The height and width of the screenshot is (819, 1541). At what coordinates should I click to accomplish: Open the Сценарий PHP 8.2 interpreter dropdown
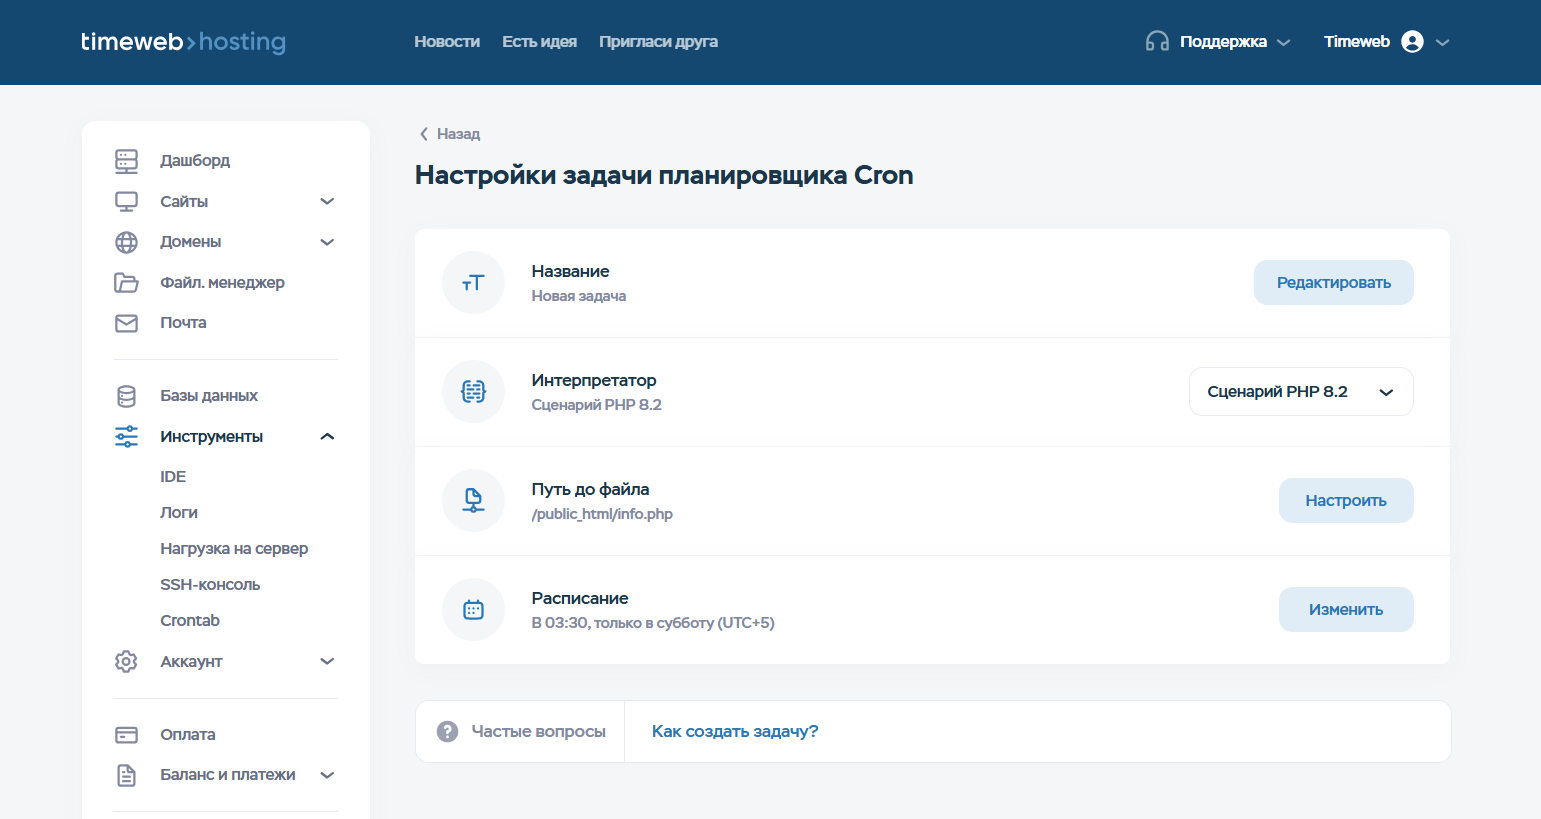pos(1300,392)
